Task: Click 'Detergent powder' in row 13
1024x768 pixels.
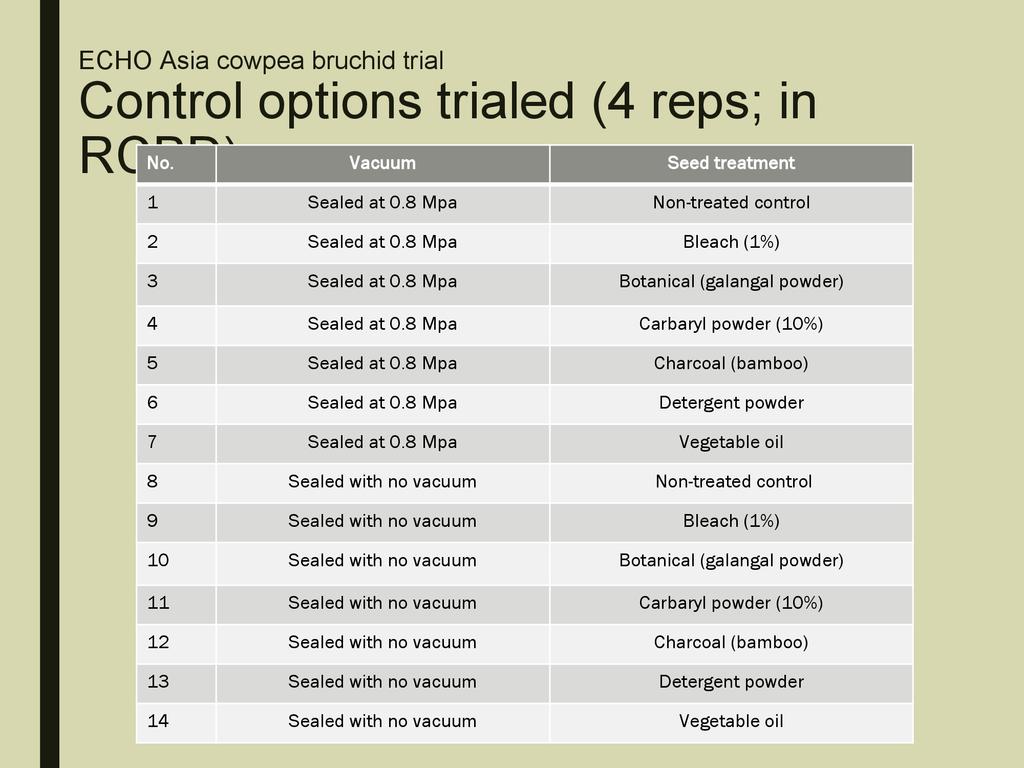Action: coord(731,682)
